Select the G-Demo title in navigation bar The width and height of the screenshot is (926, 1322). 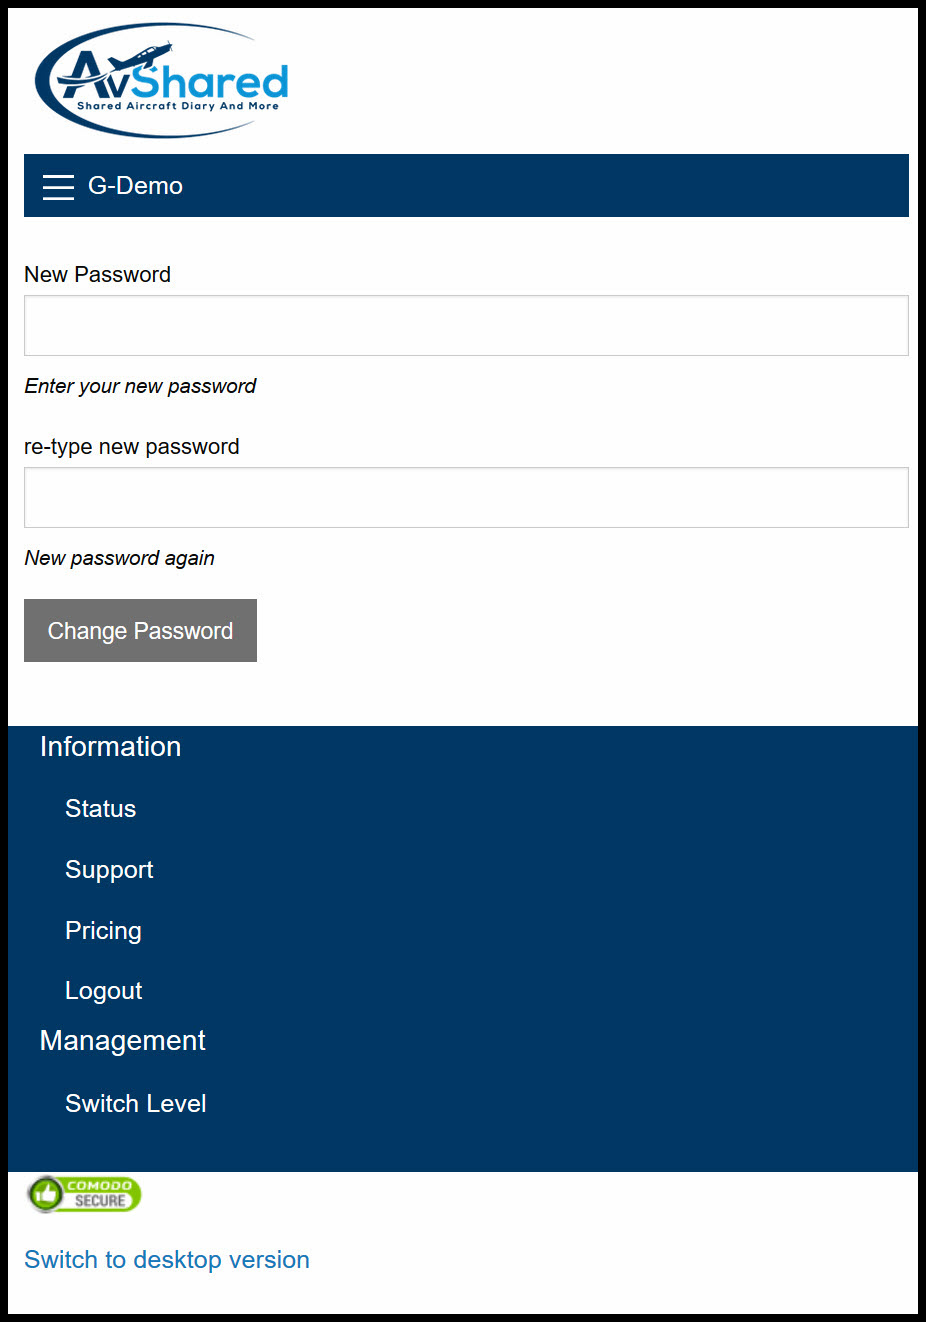(x=135, y=186)
